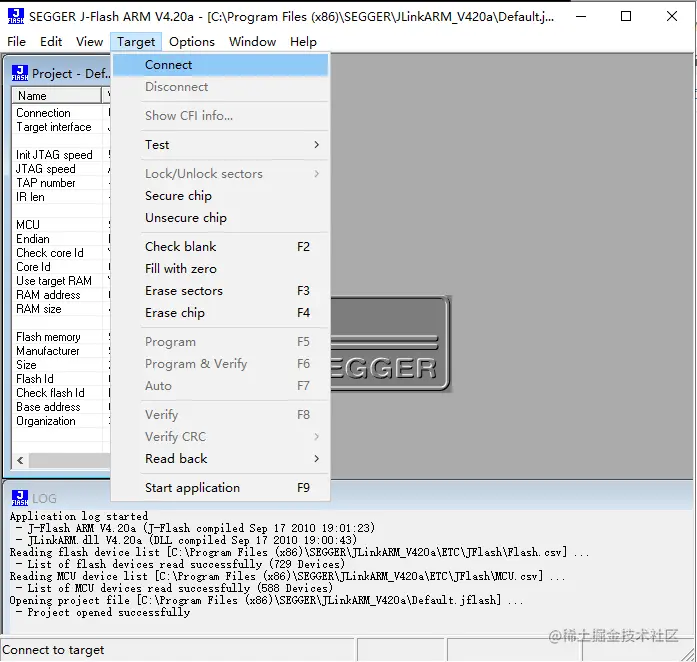This screenshot has height=662, width=697.
Task: Expand the Test submenu
Action: coord(220,145)
